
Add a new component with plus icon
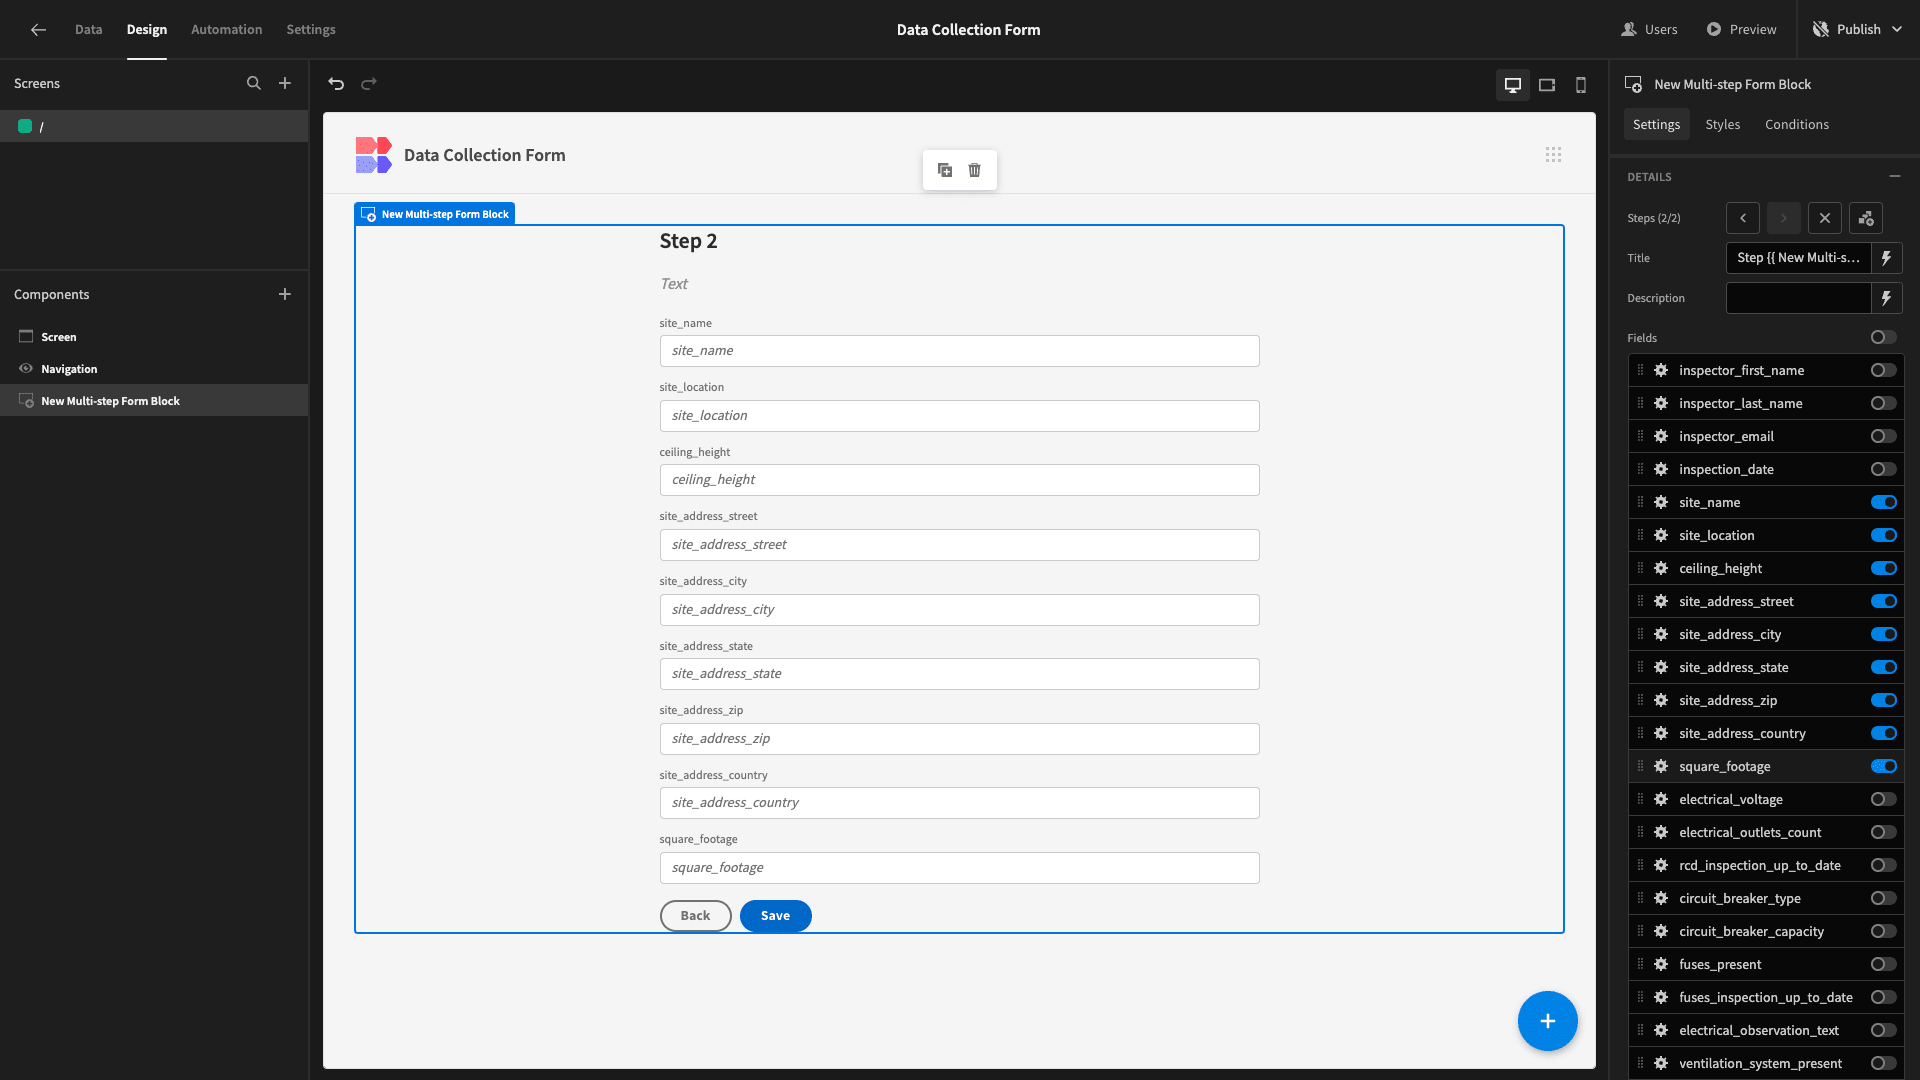pos(285,295)
